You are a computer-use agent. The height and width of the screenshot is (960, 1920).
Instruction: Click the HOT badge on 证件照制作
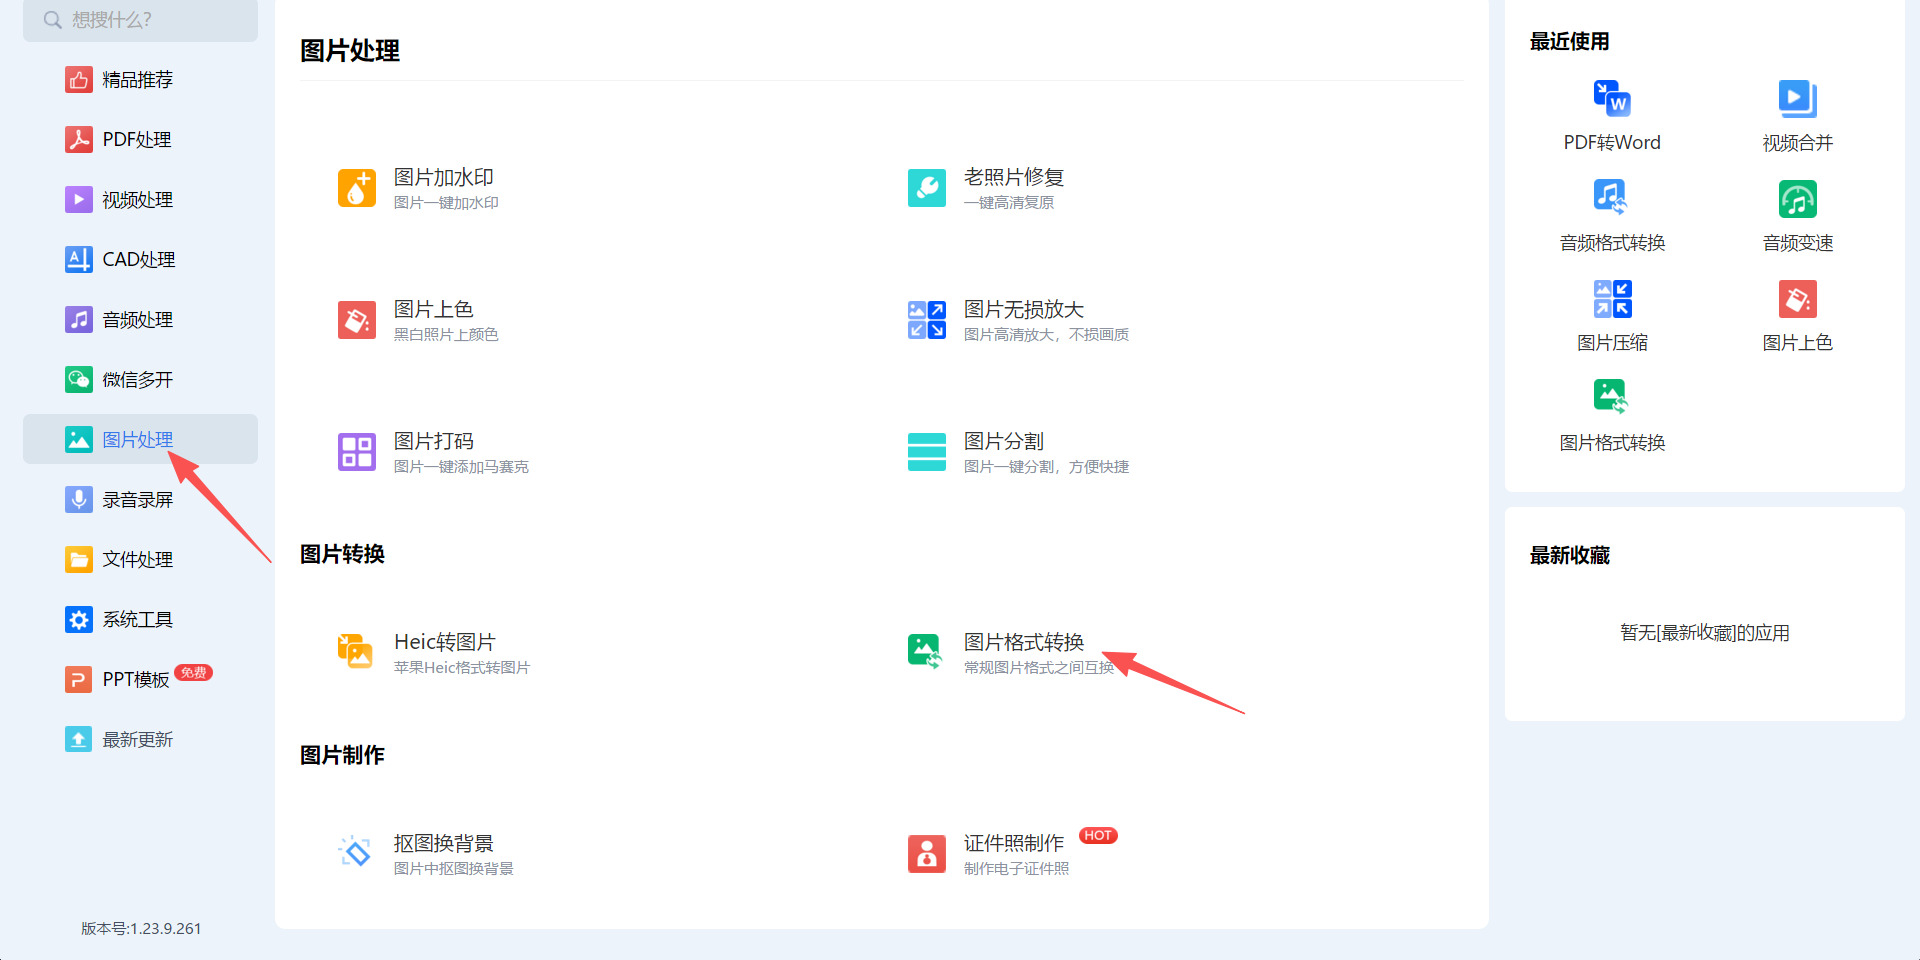(x=1098, y=836)
